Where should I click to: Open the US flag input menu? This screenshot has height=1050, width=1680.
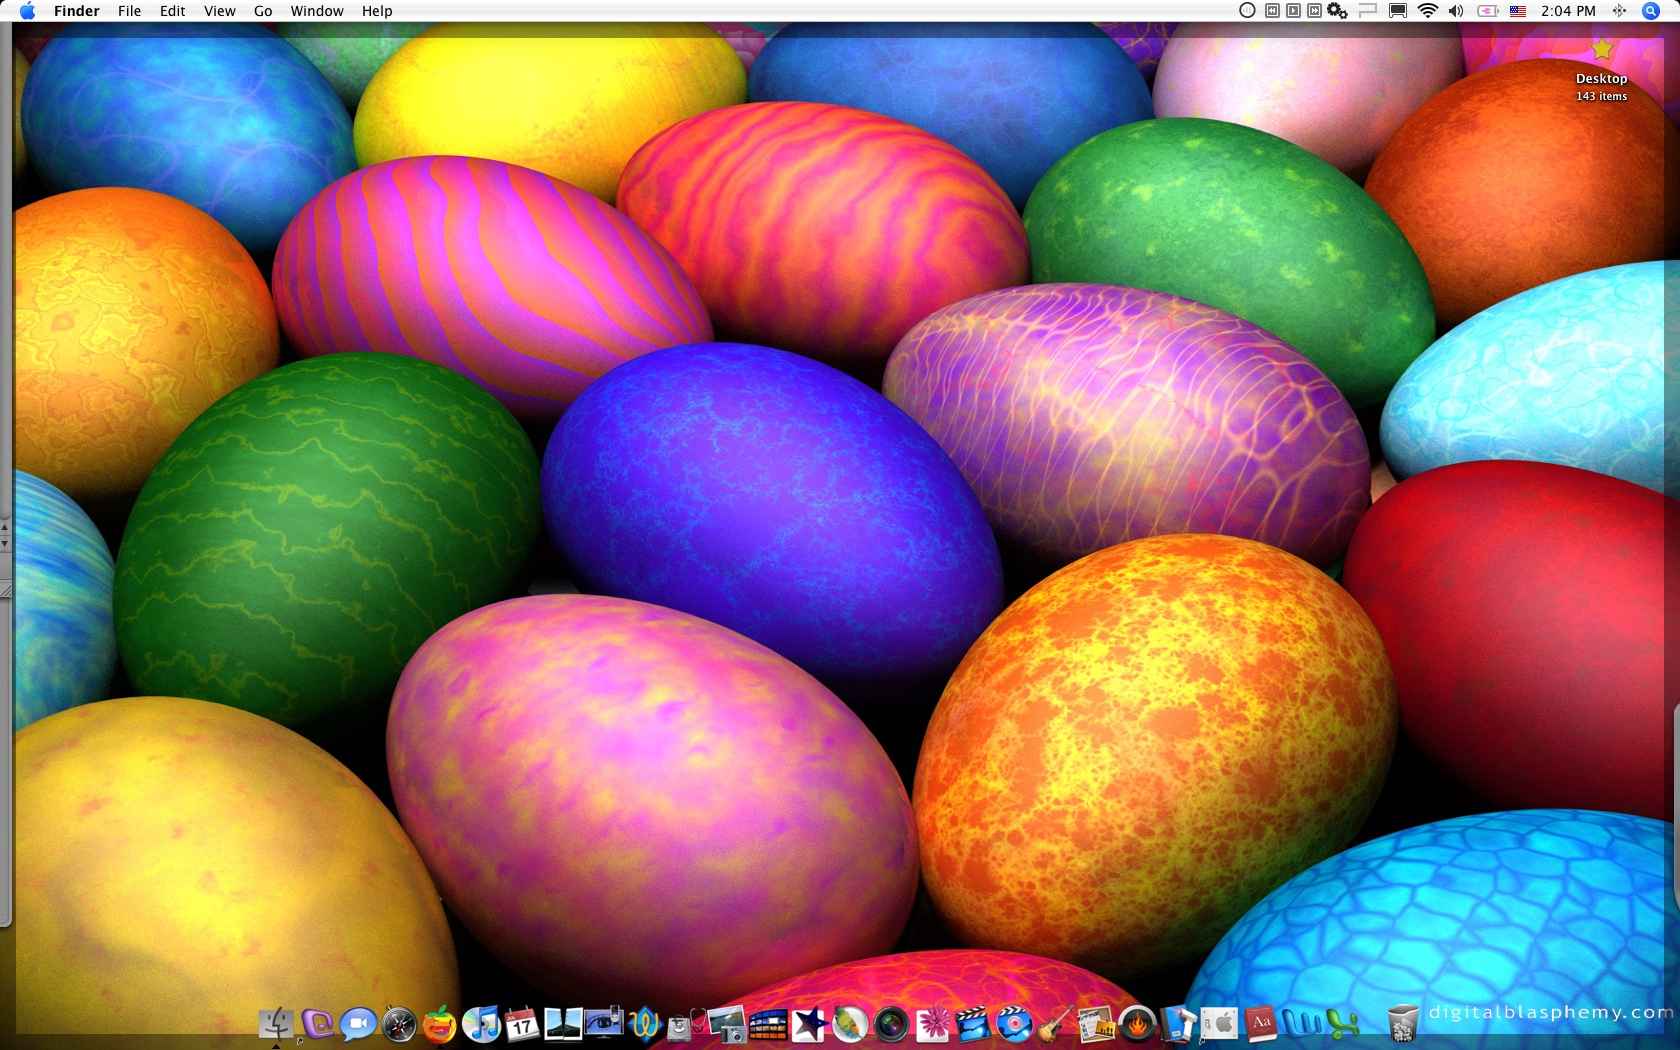1518,11
